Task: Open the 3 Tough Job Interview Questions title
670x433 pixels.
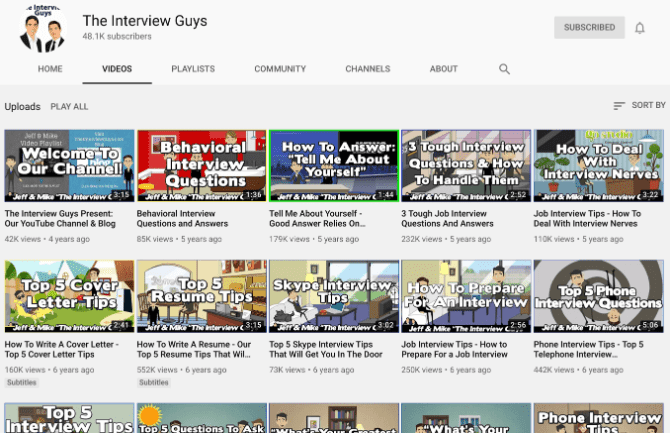Action: pyautogui.click(x=447, y=218)
